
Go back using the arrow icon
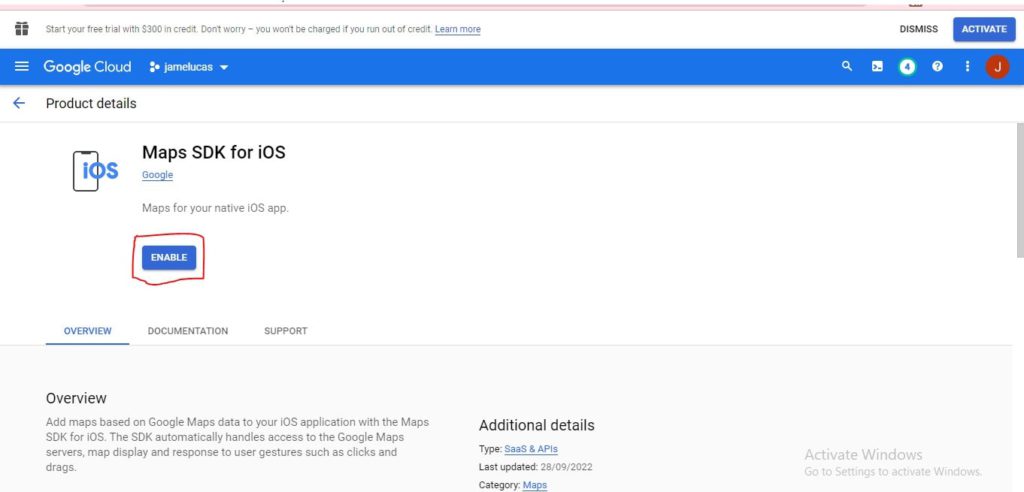pos(19,103)
